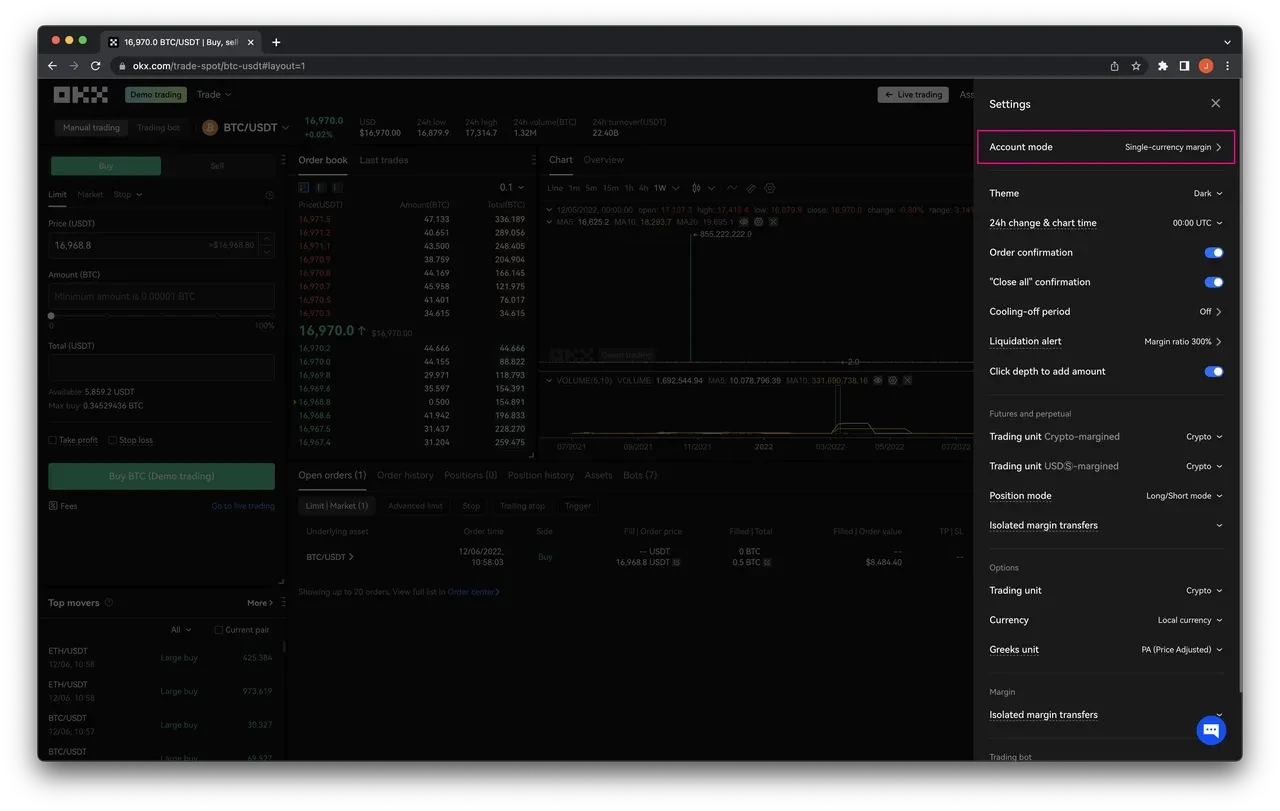1280x811 pixels.
Task: Open the candlestick chart type icon
Action: pos(696,188)
